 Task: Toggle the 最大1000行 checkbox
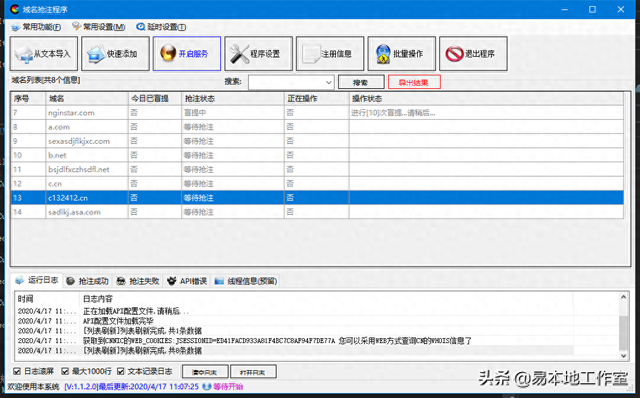point(65,371)
